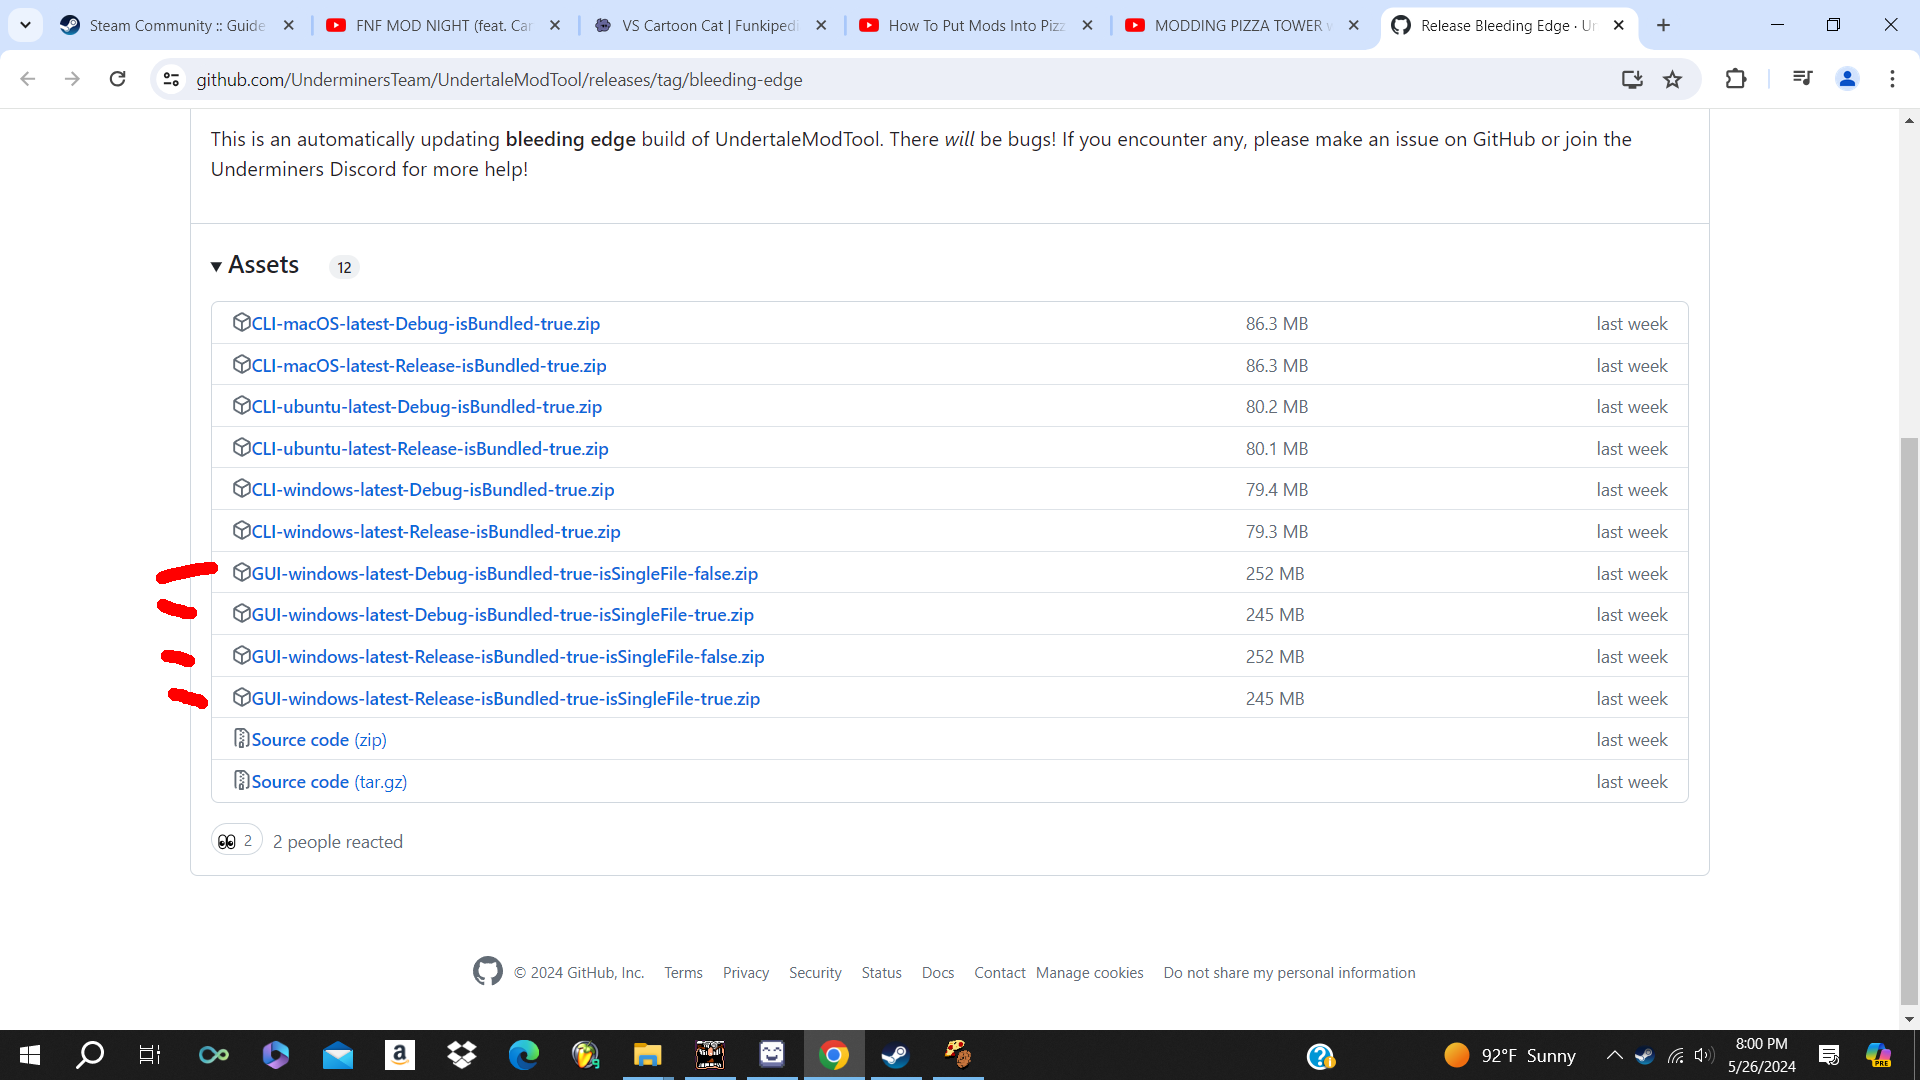Click the install app icon in address bar
The height and width of the screenshot is (1080, 1920).
(1632, 79)
